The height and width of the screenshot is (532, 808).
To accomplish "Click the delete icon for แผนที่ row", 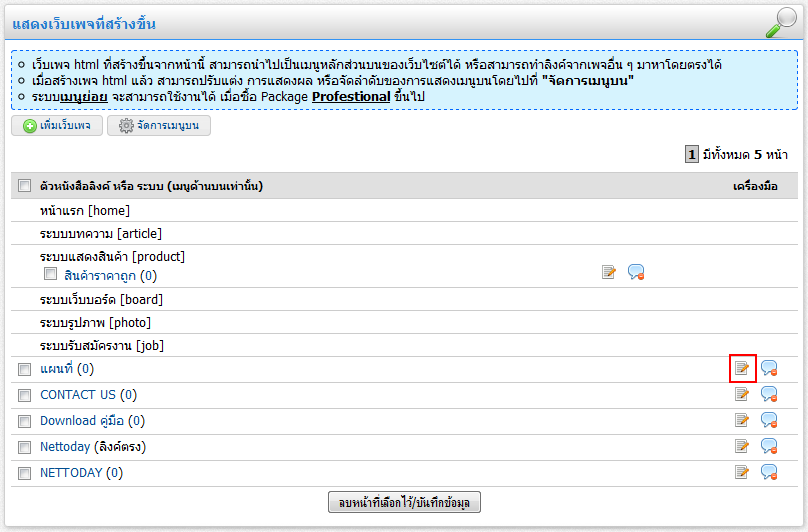I will [769, 368].
